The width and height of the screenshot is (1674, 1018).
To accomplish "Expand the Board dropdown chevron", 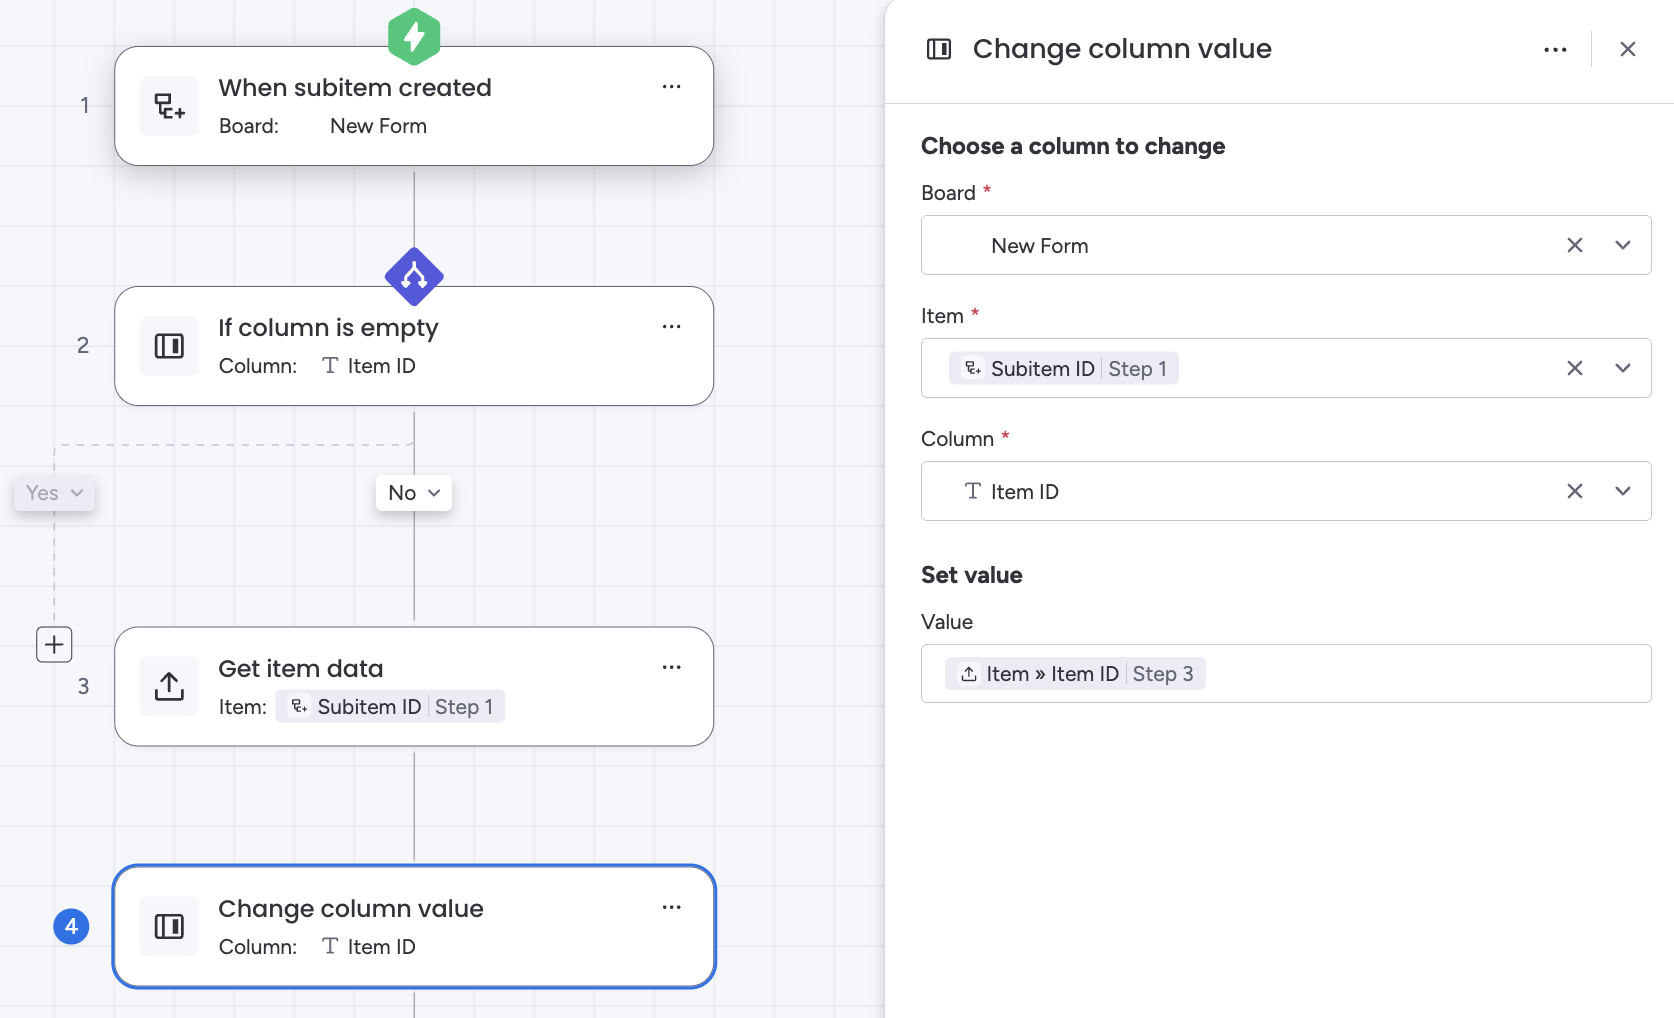I will tap(1622, 245).
